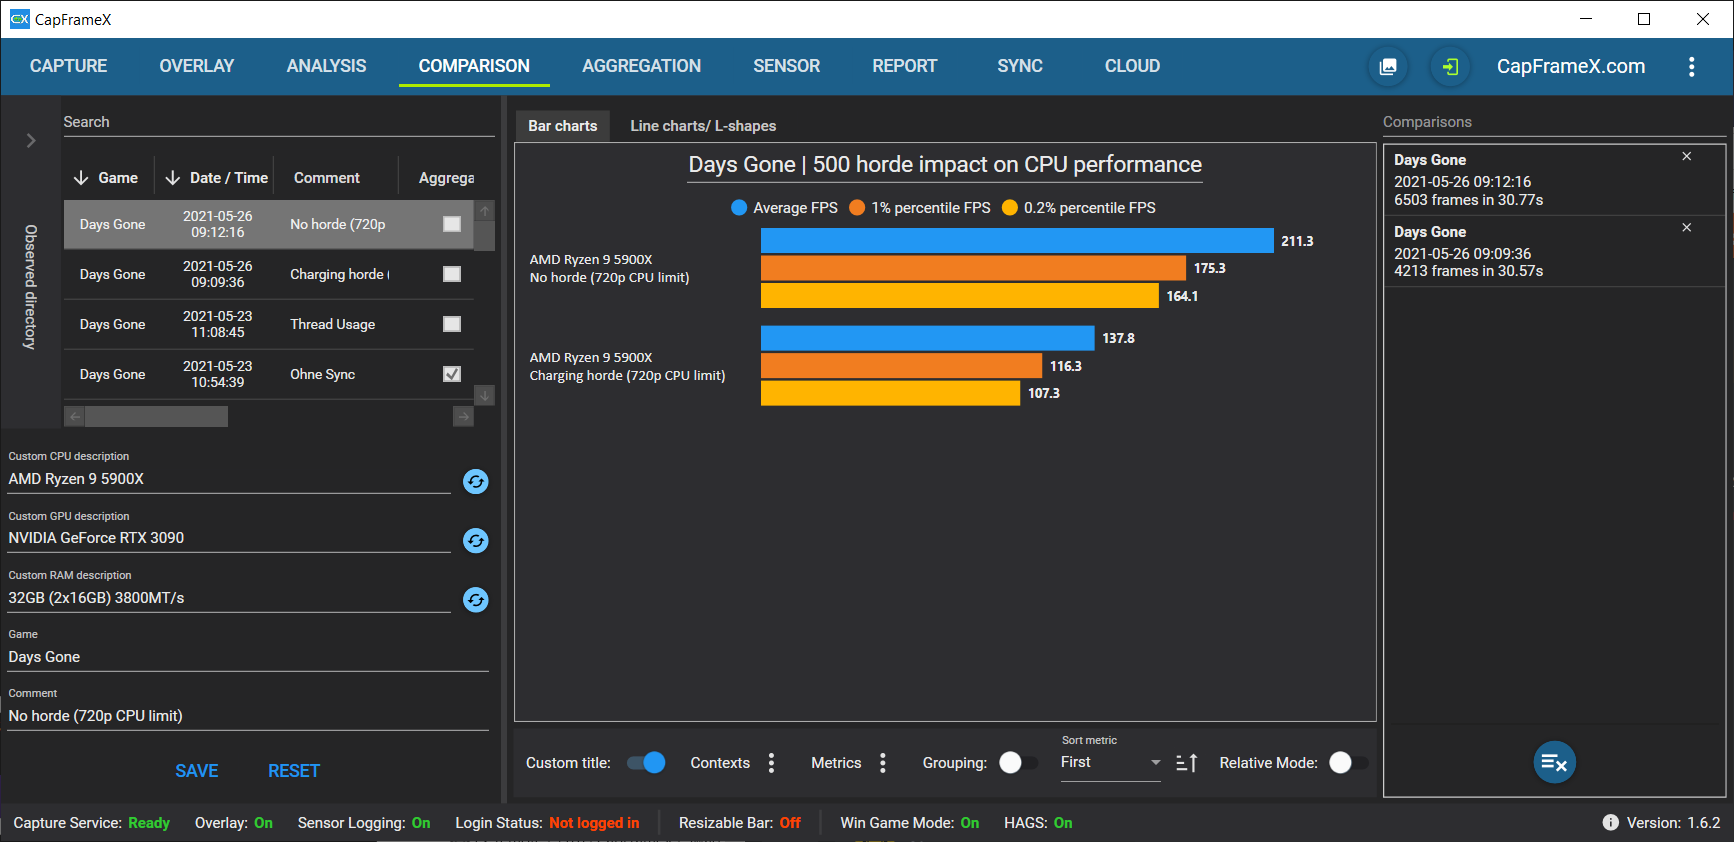Open the Sort metric dropdown showing First
Image resolution: width=1734 pixels, height=842 pixels.
pyautogui.click(x=1110, y=763)
